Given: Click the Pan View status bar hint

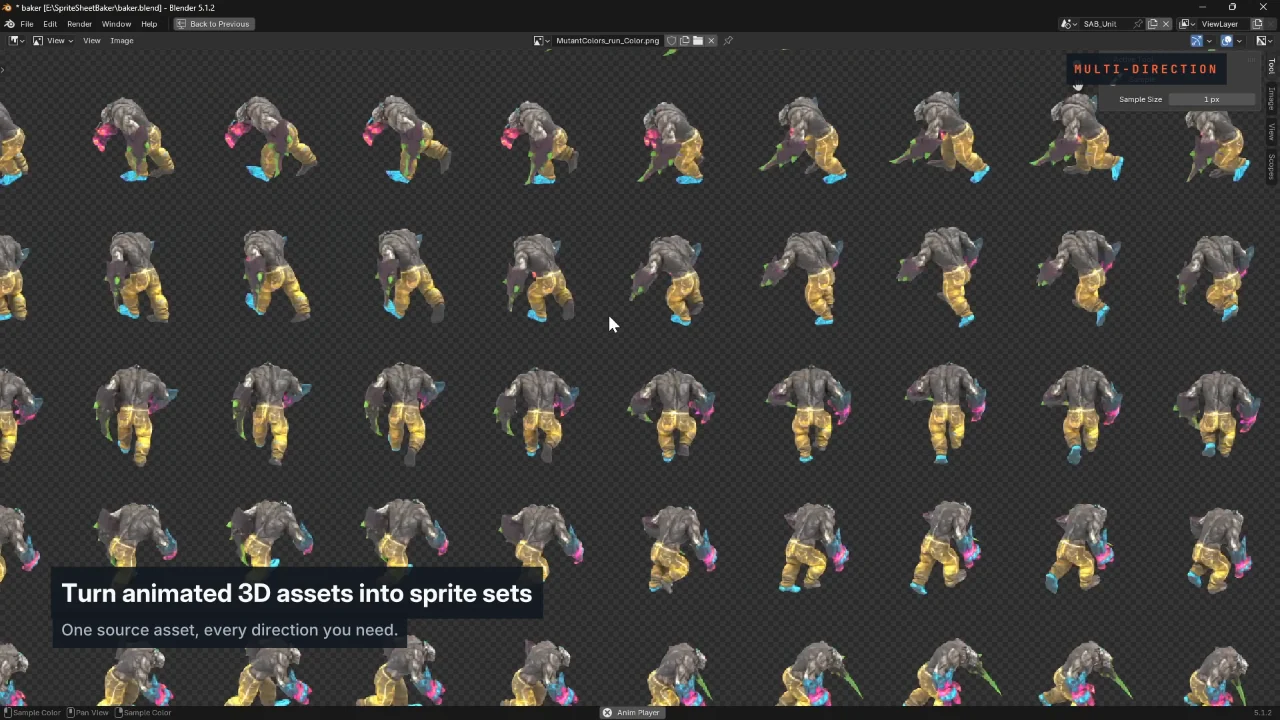Looking at the screenshot, I should (87, 713).
